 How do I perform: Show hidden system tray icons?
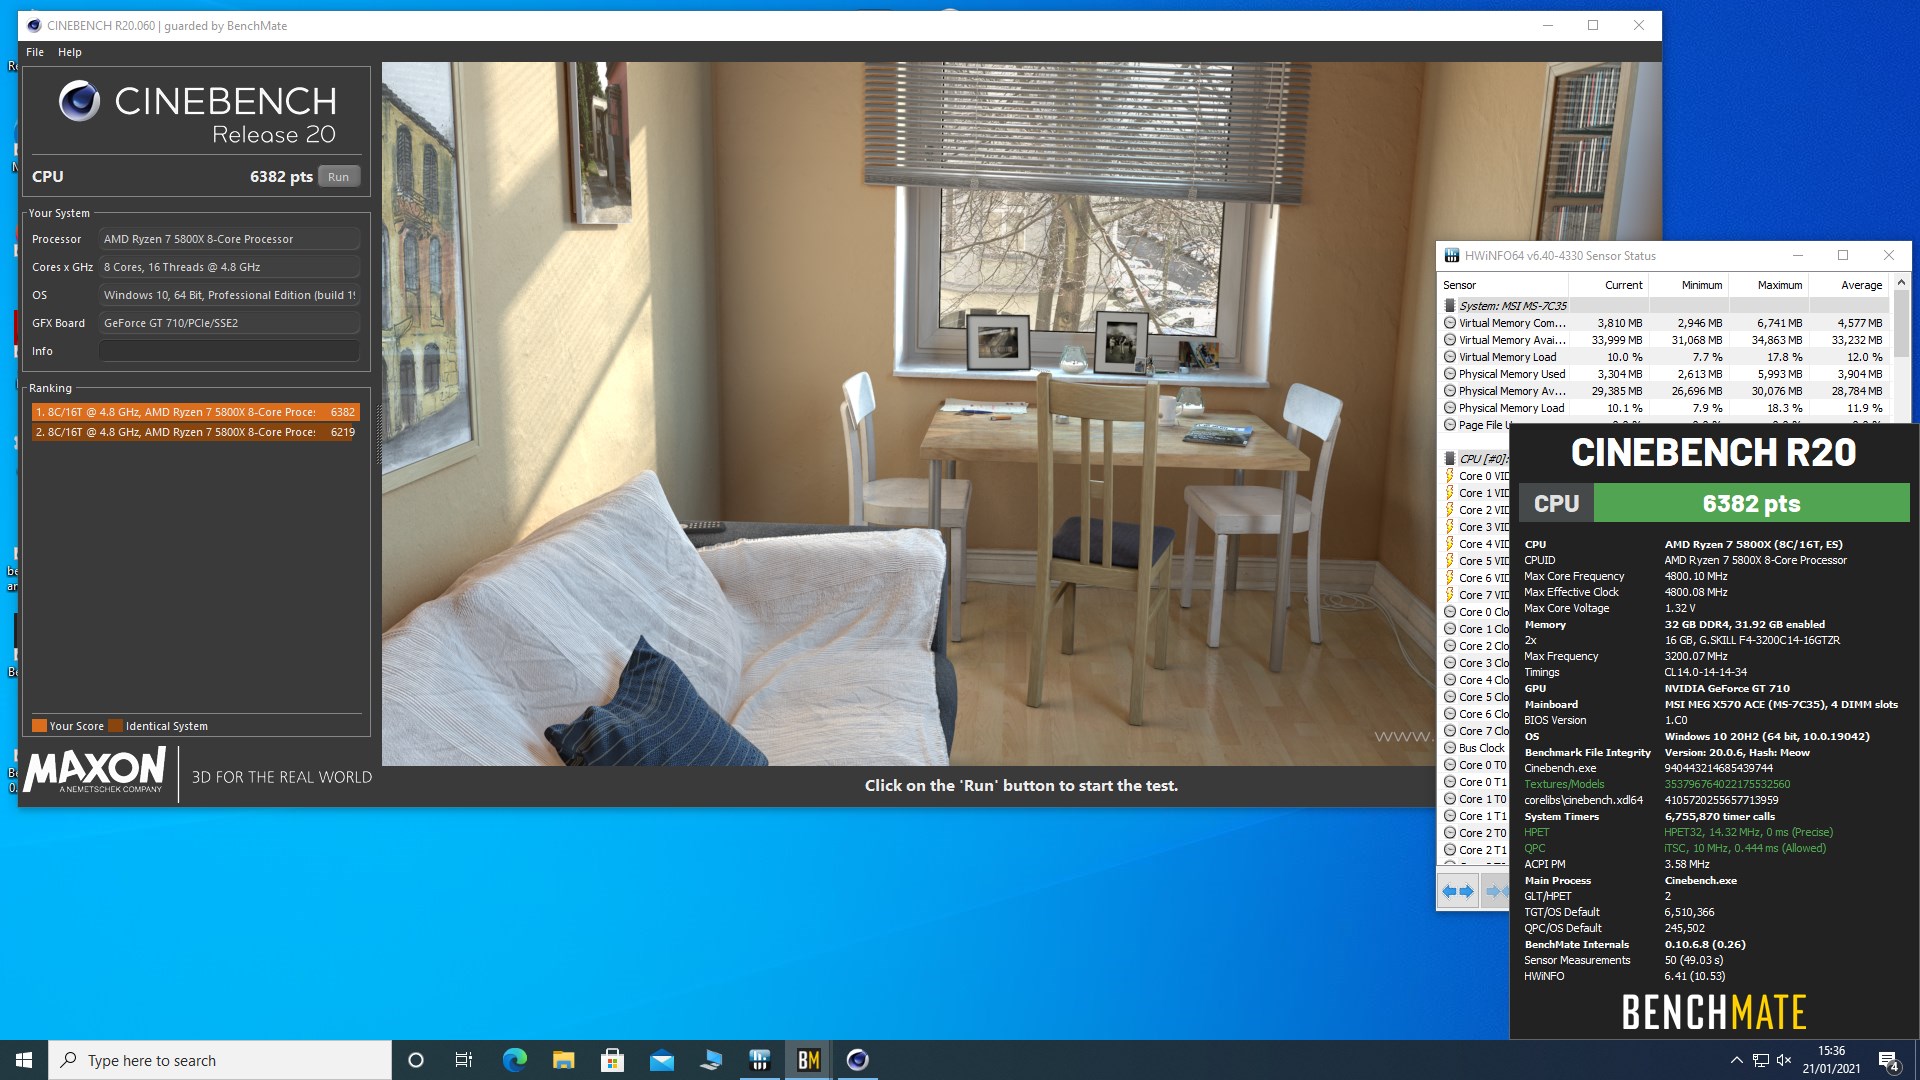click(1736, 1060)
